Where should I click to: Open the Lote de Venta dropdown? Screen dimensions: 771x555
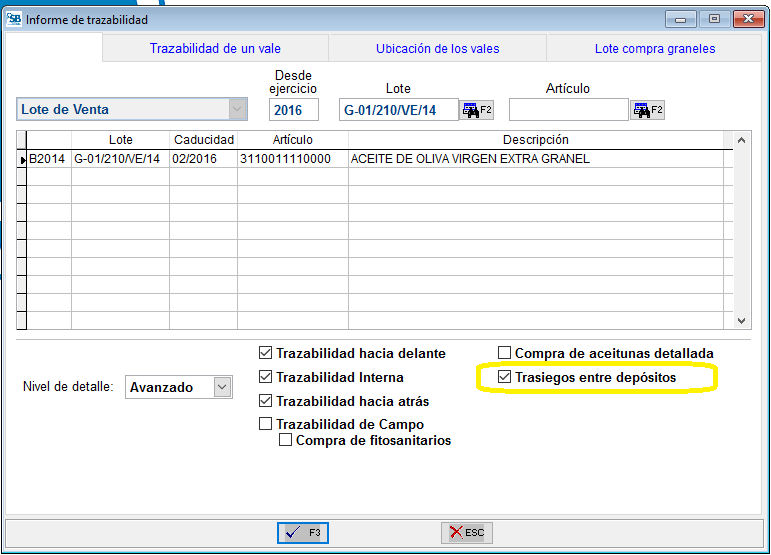(x=237, y=109)
